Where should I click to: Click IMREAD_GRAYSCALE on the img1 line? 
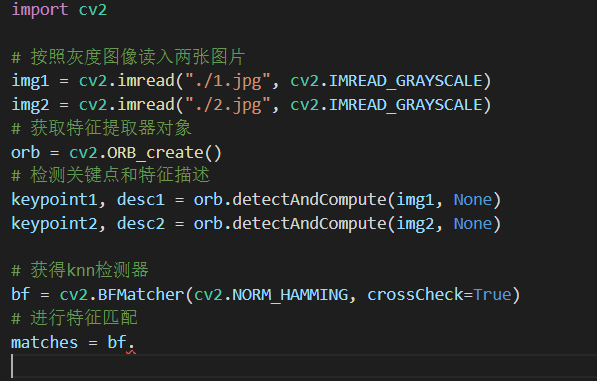tap(406, 81)
